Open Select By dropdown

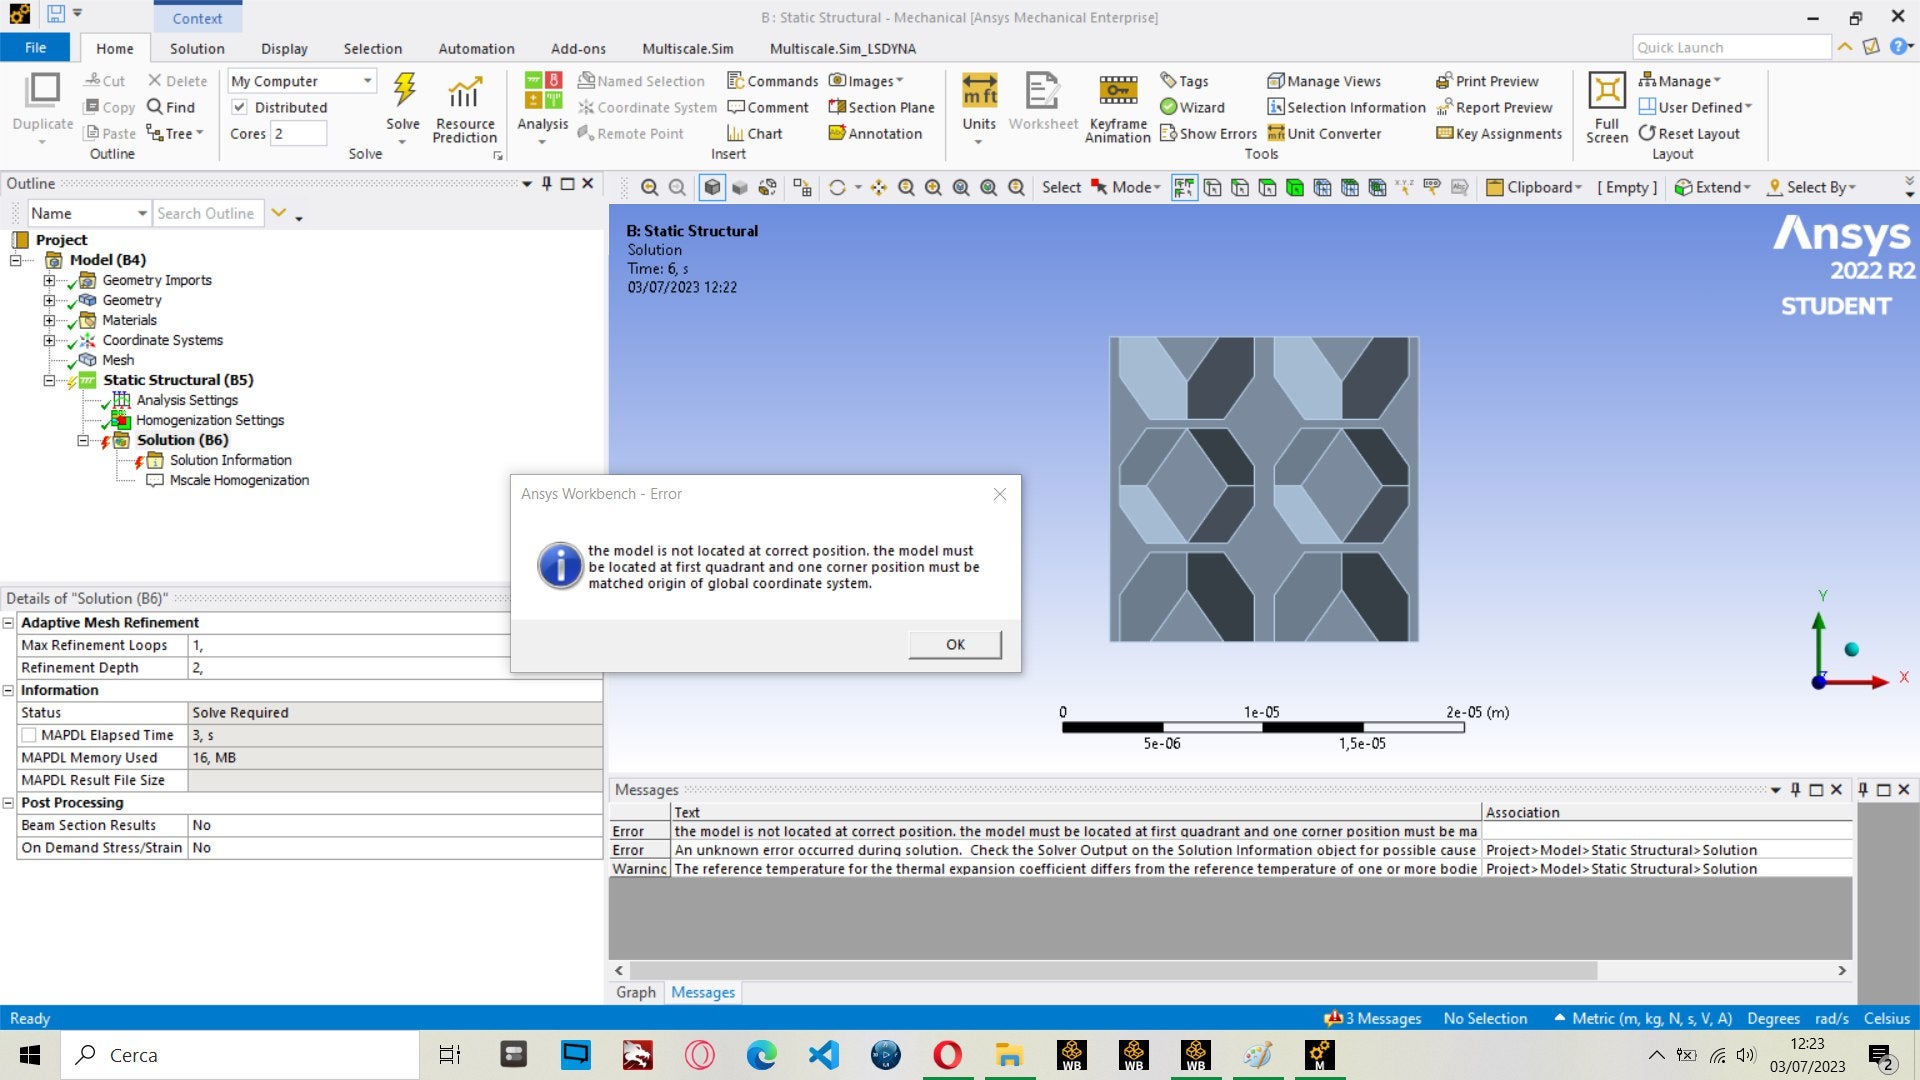coord(1812,187)
